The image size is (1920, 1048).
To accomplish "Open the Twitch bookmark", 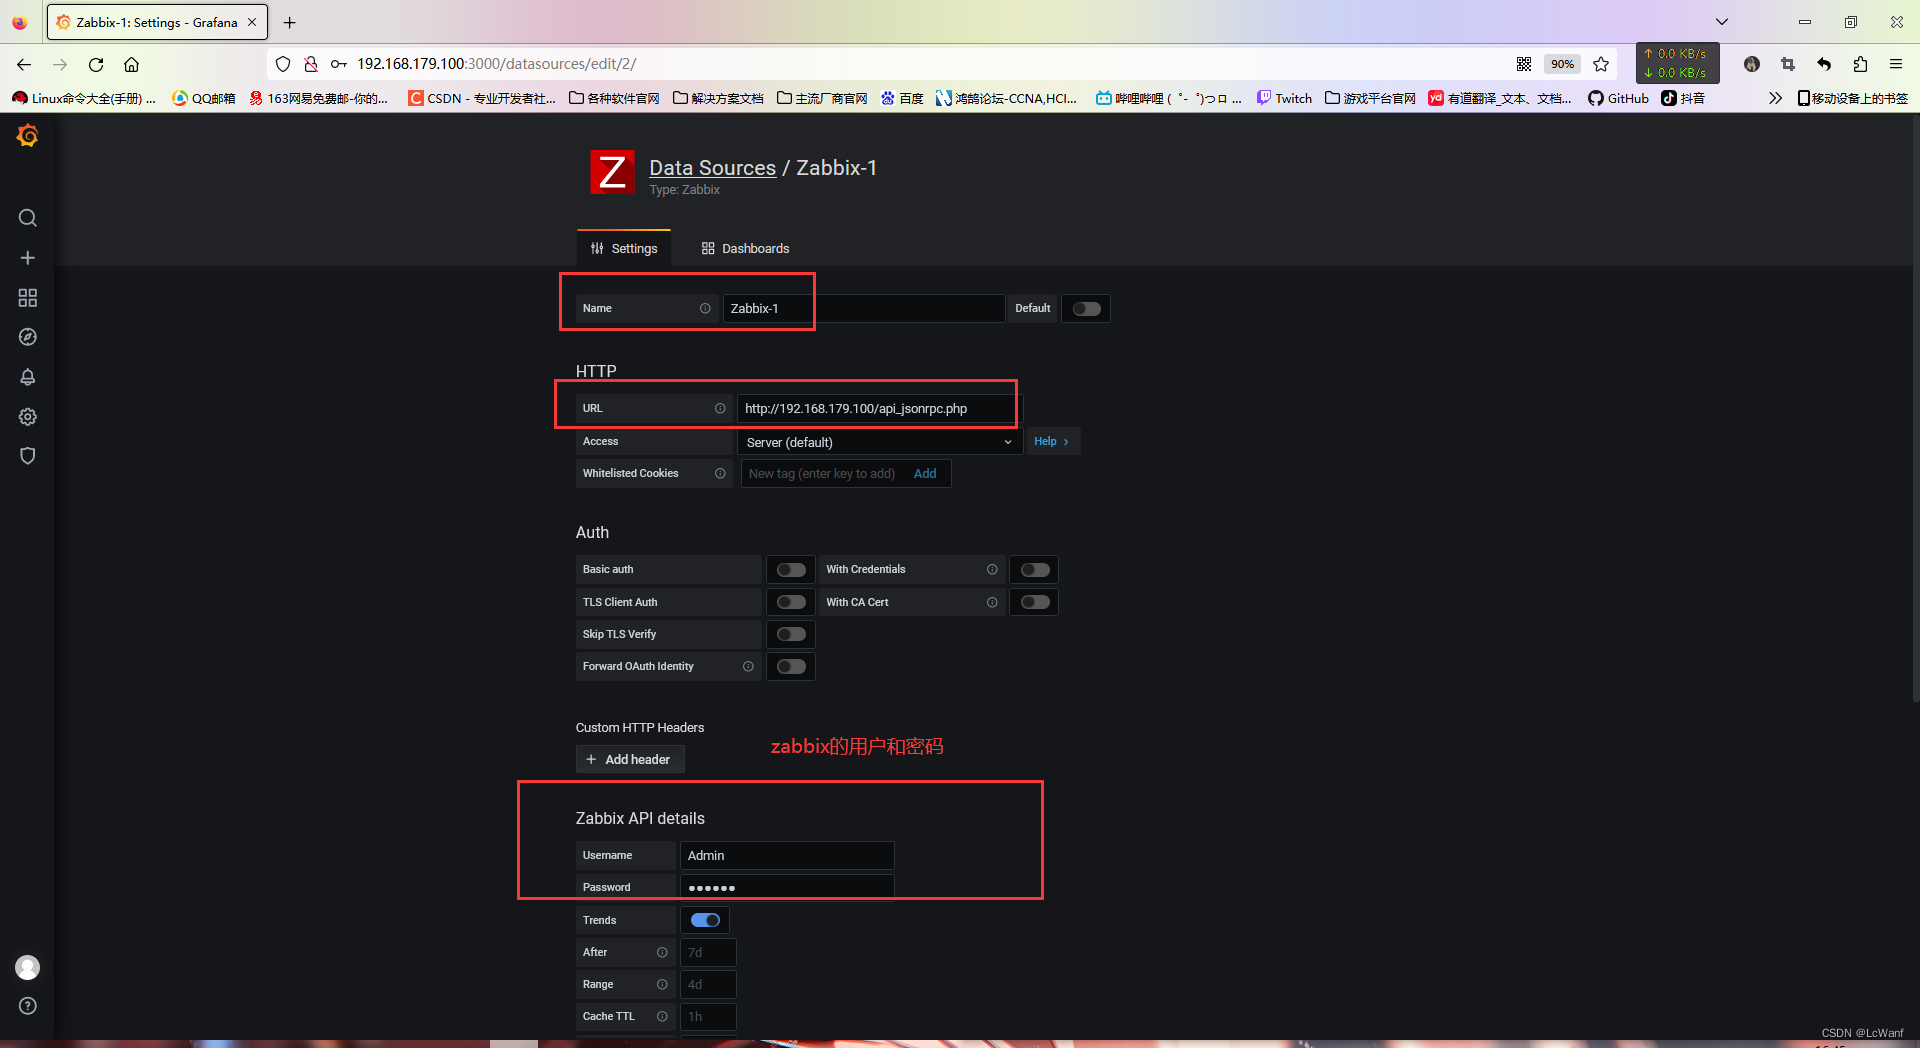I will point(1284,98).
